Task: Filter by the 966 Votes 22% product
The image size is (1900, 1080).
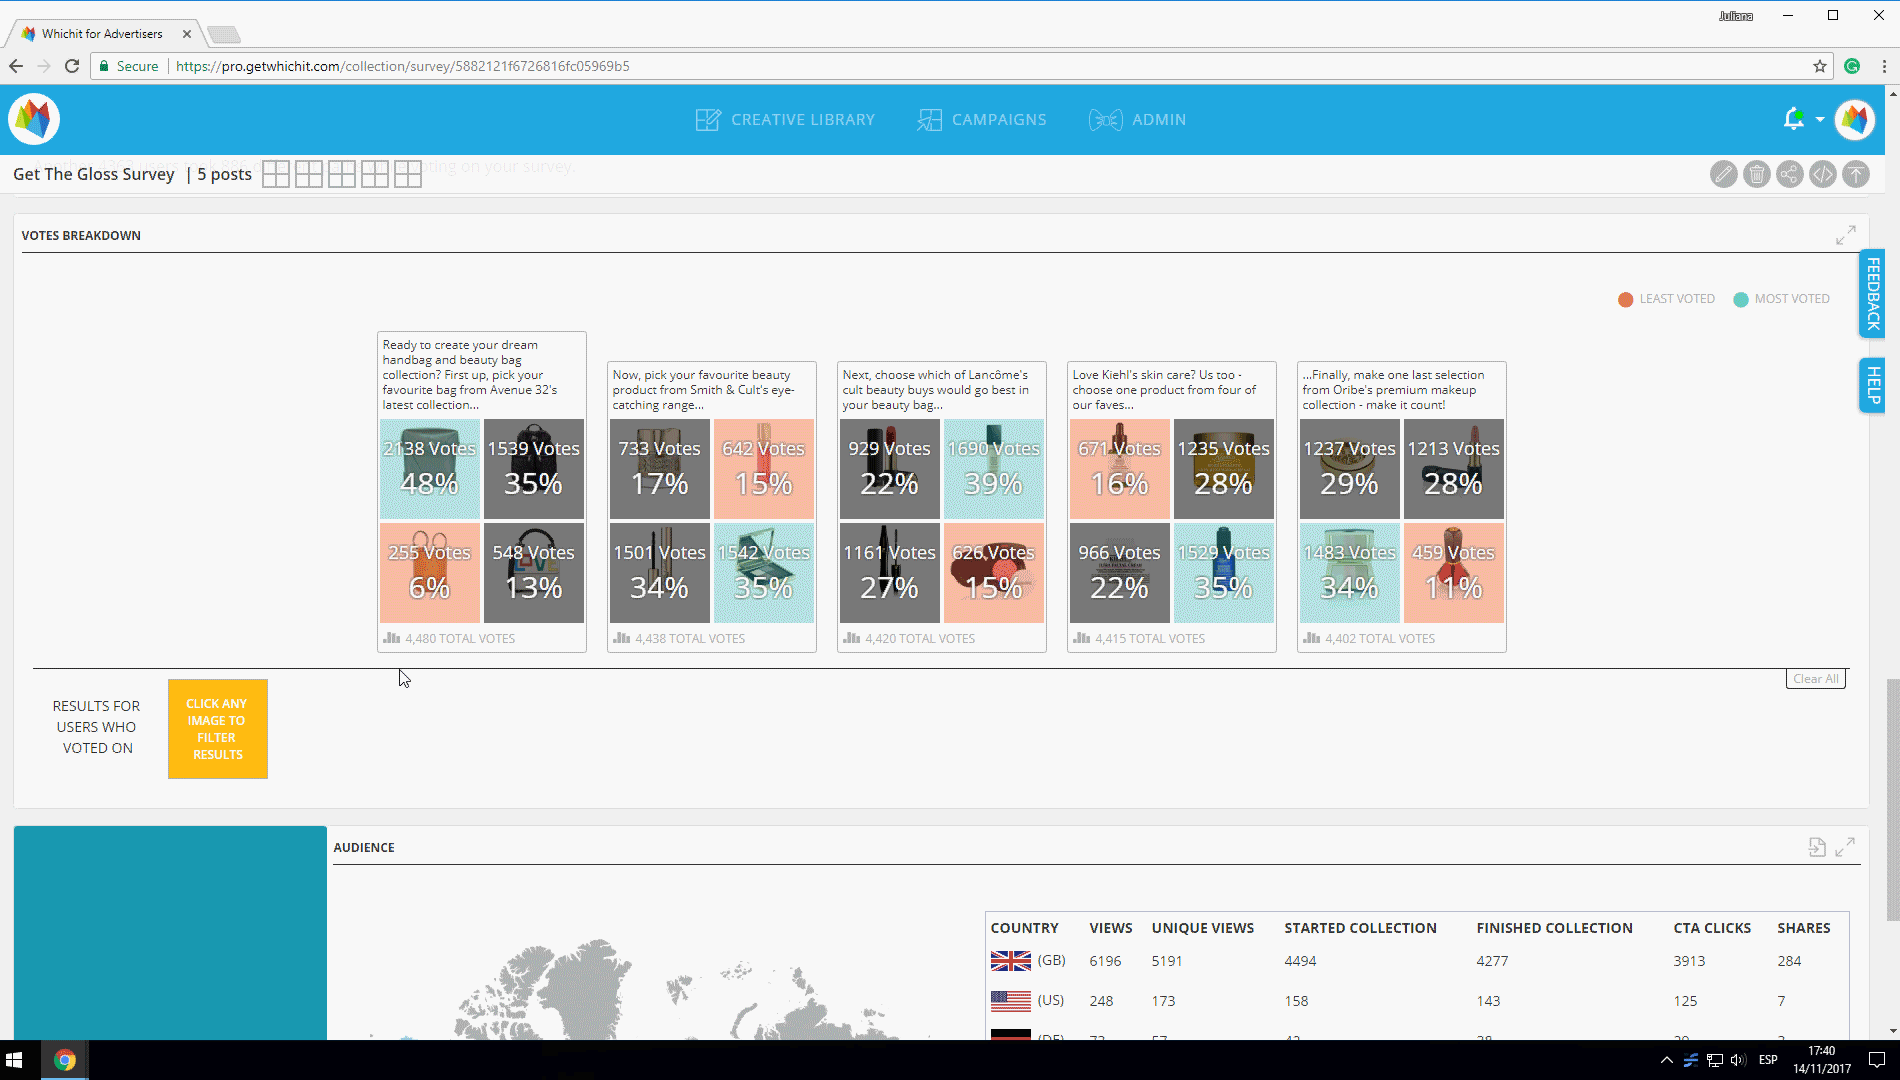Action: click(1120, 573)
